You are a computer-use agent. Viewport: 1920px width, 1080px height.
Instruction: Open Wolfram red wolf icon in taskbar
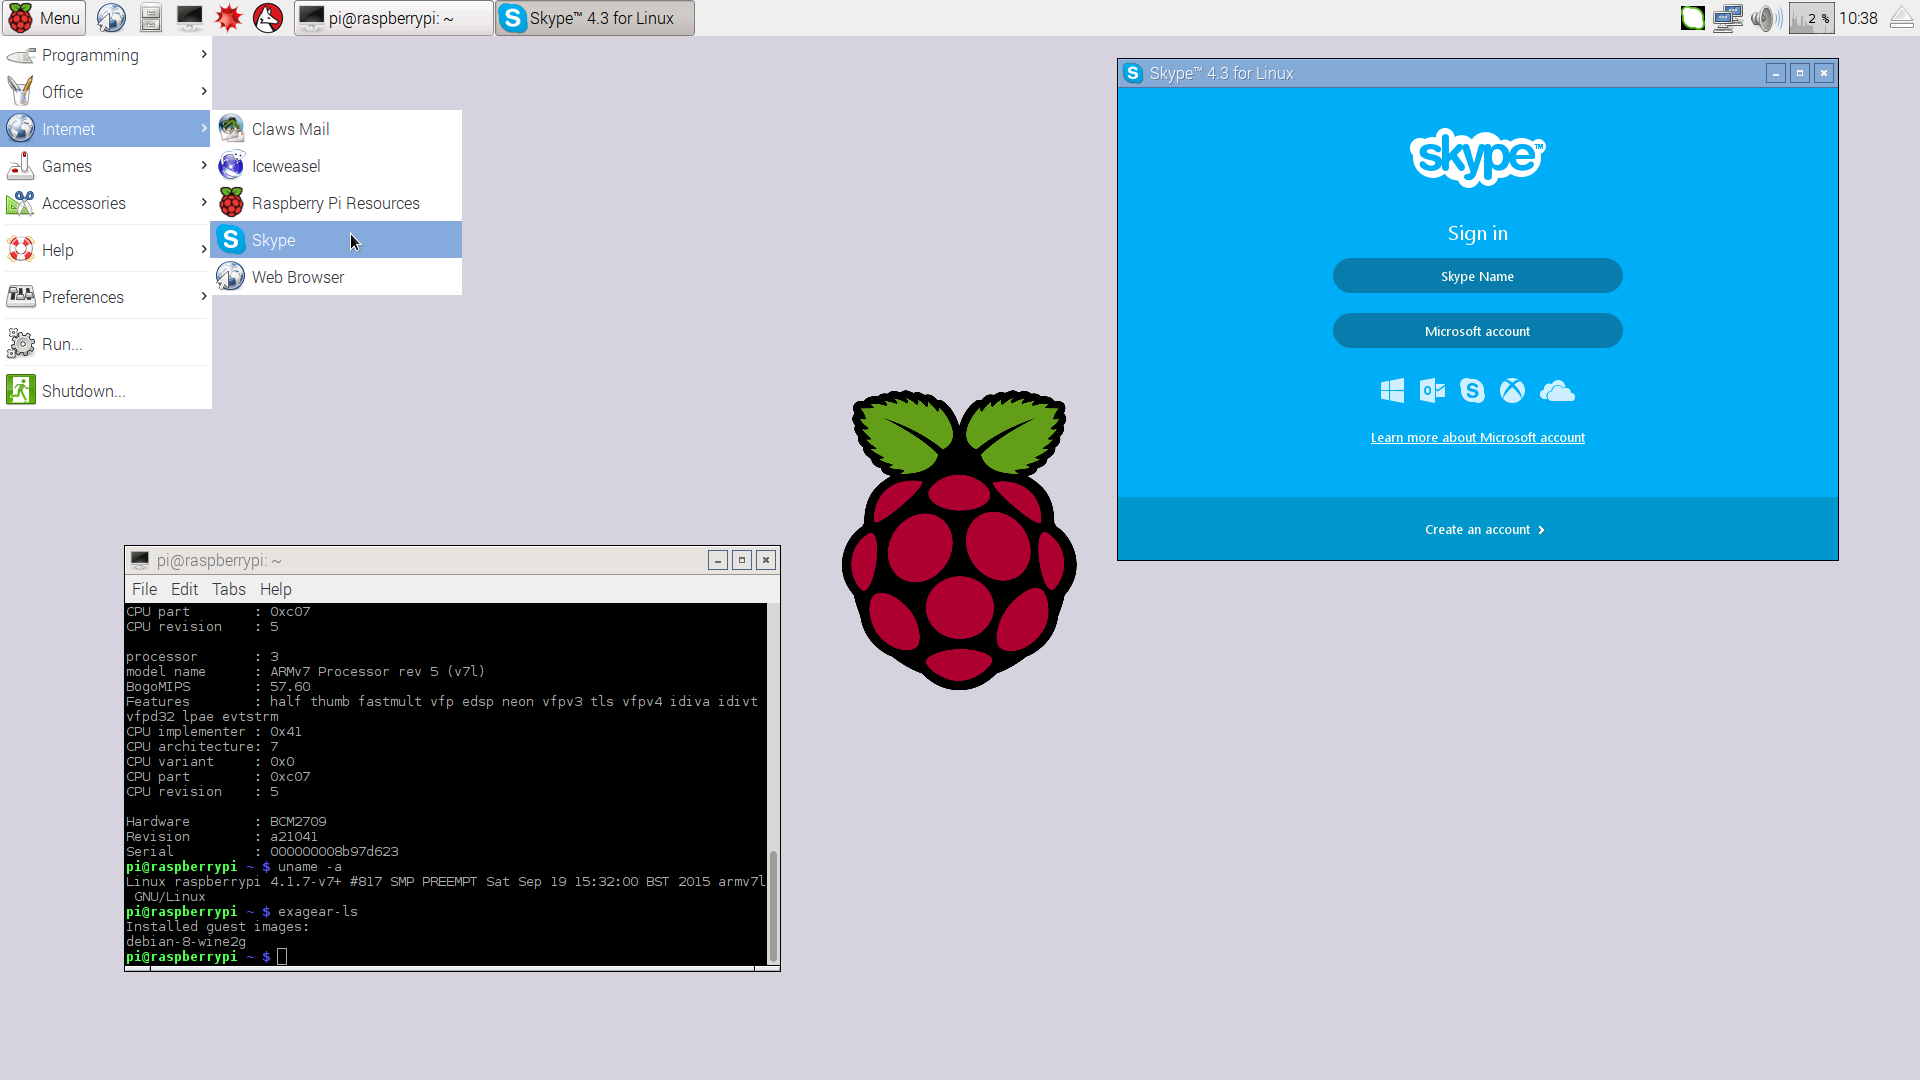268,18
